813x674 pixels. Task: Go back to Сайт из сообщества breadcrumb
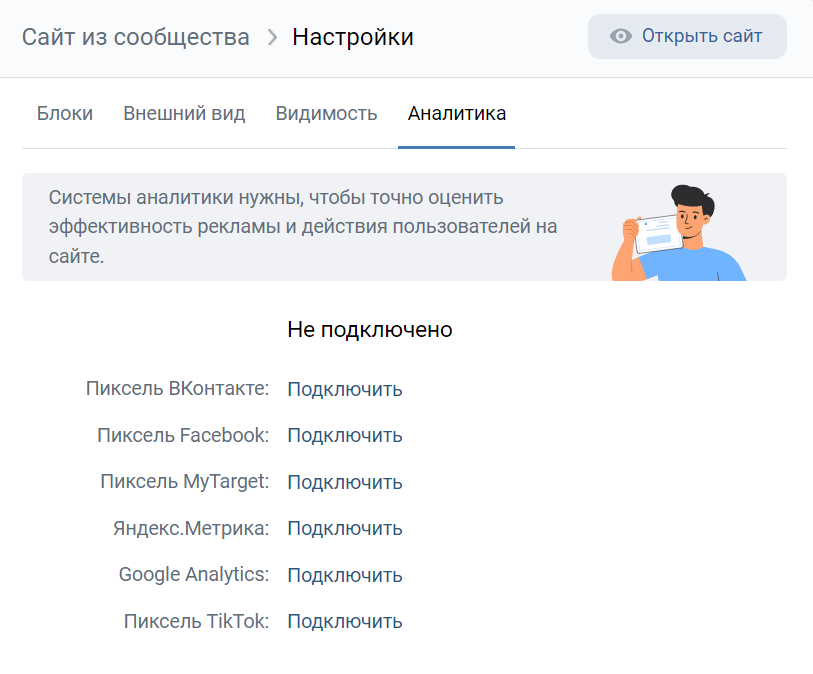[136, 37]
